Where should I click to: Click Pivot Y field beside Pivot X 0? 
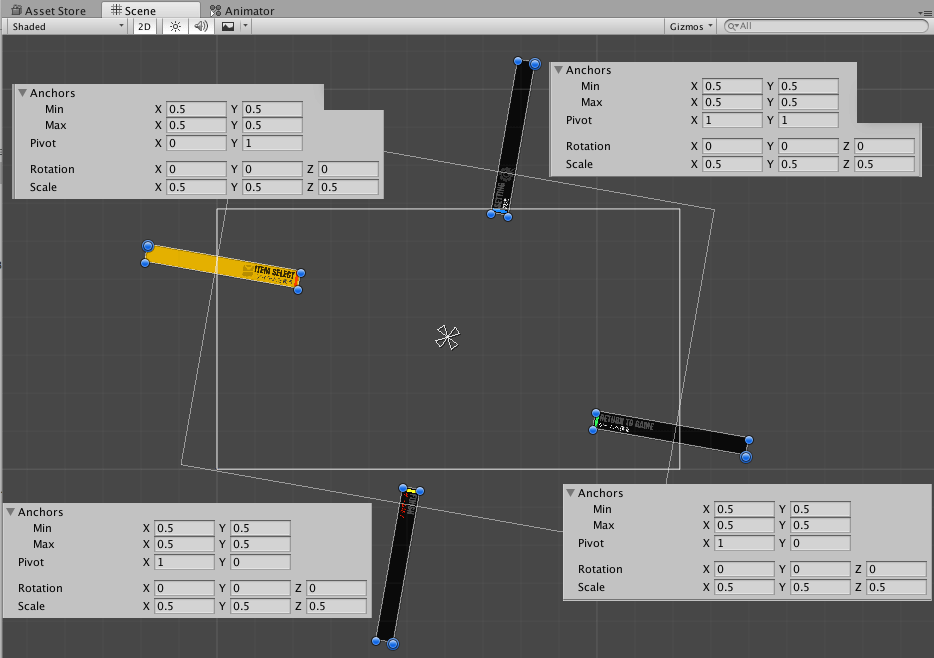point(272,143)
